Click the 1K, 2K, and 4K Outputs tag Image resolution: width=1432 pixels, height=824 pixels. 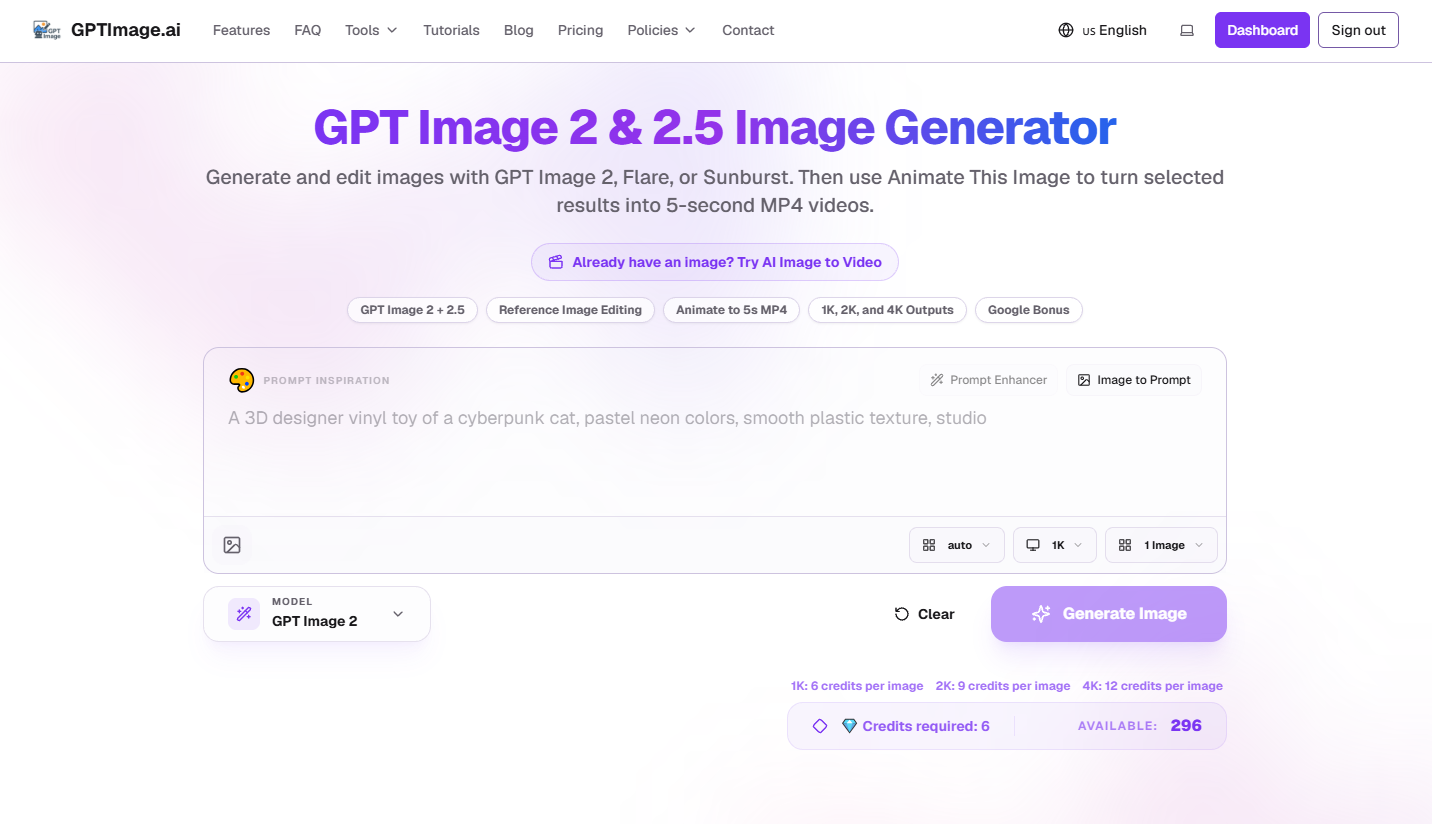point(887,310)
